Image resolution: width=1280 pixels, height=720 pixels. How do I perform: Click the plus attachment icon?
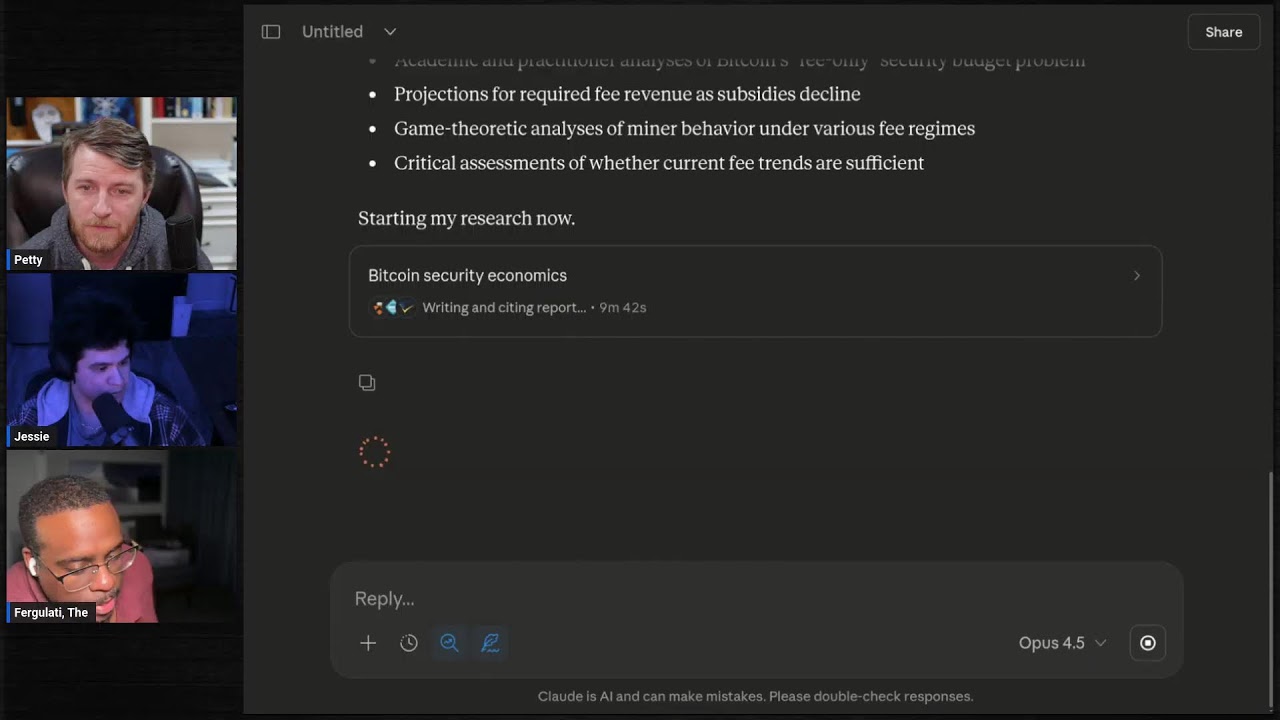coord(368,643)
